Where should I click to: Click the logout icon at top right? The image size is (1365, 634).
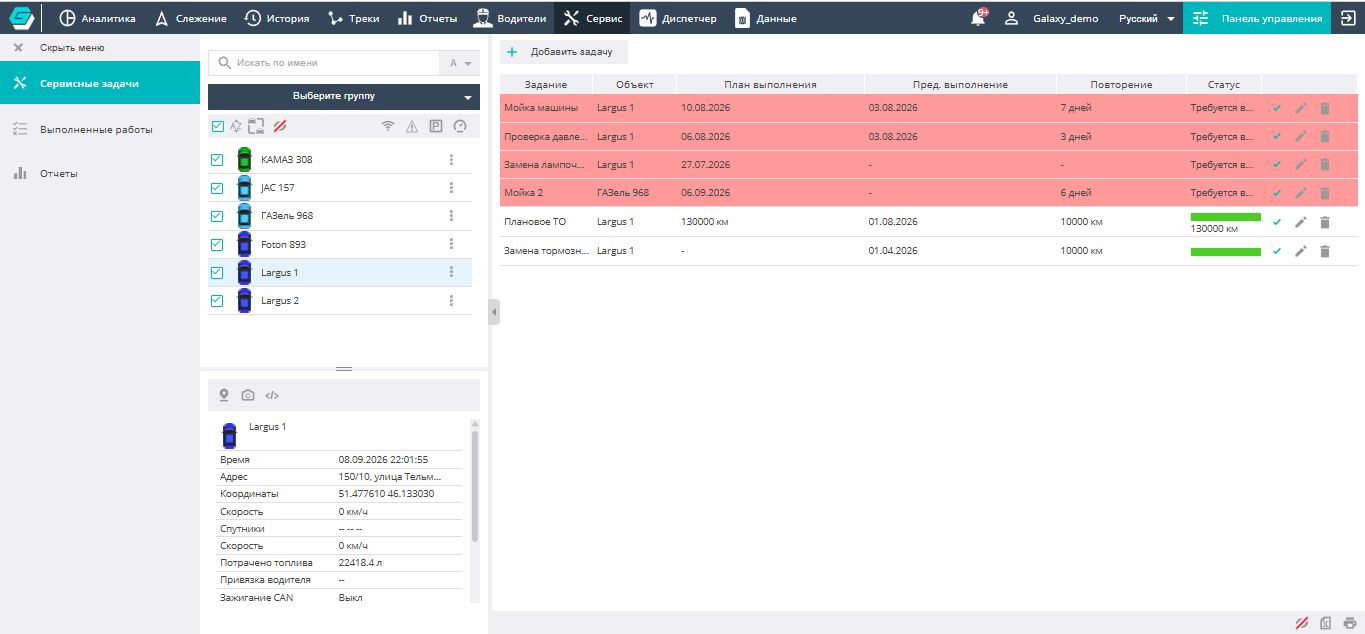[x=1347, y=18]
